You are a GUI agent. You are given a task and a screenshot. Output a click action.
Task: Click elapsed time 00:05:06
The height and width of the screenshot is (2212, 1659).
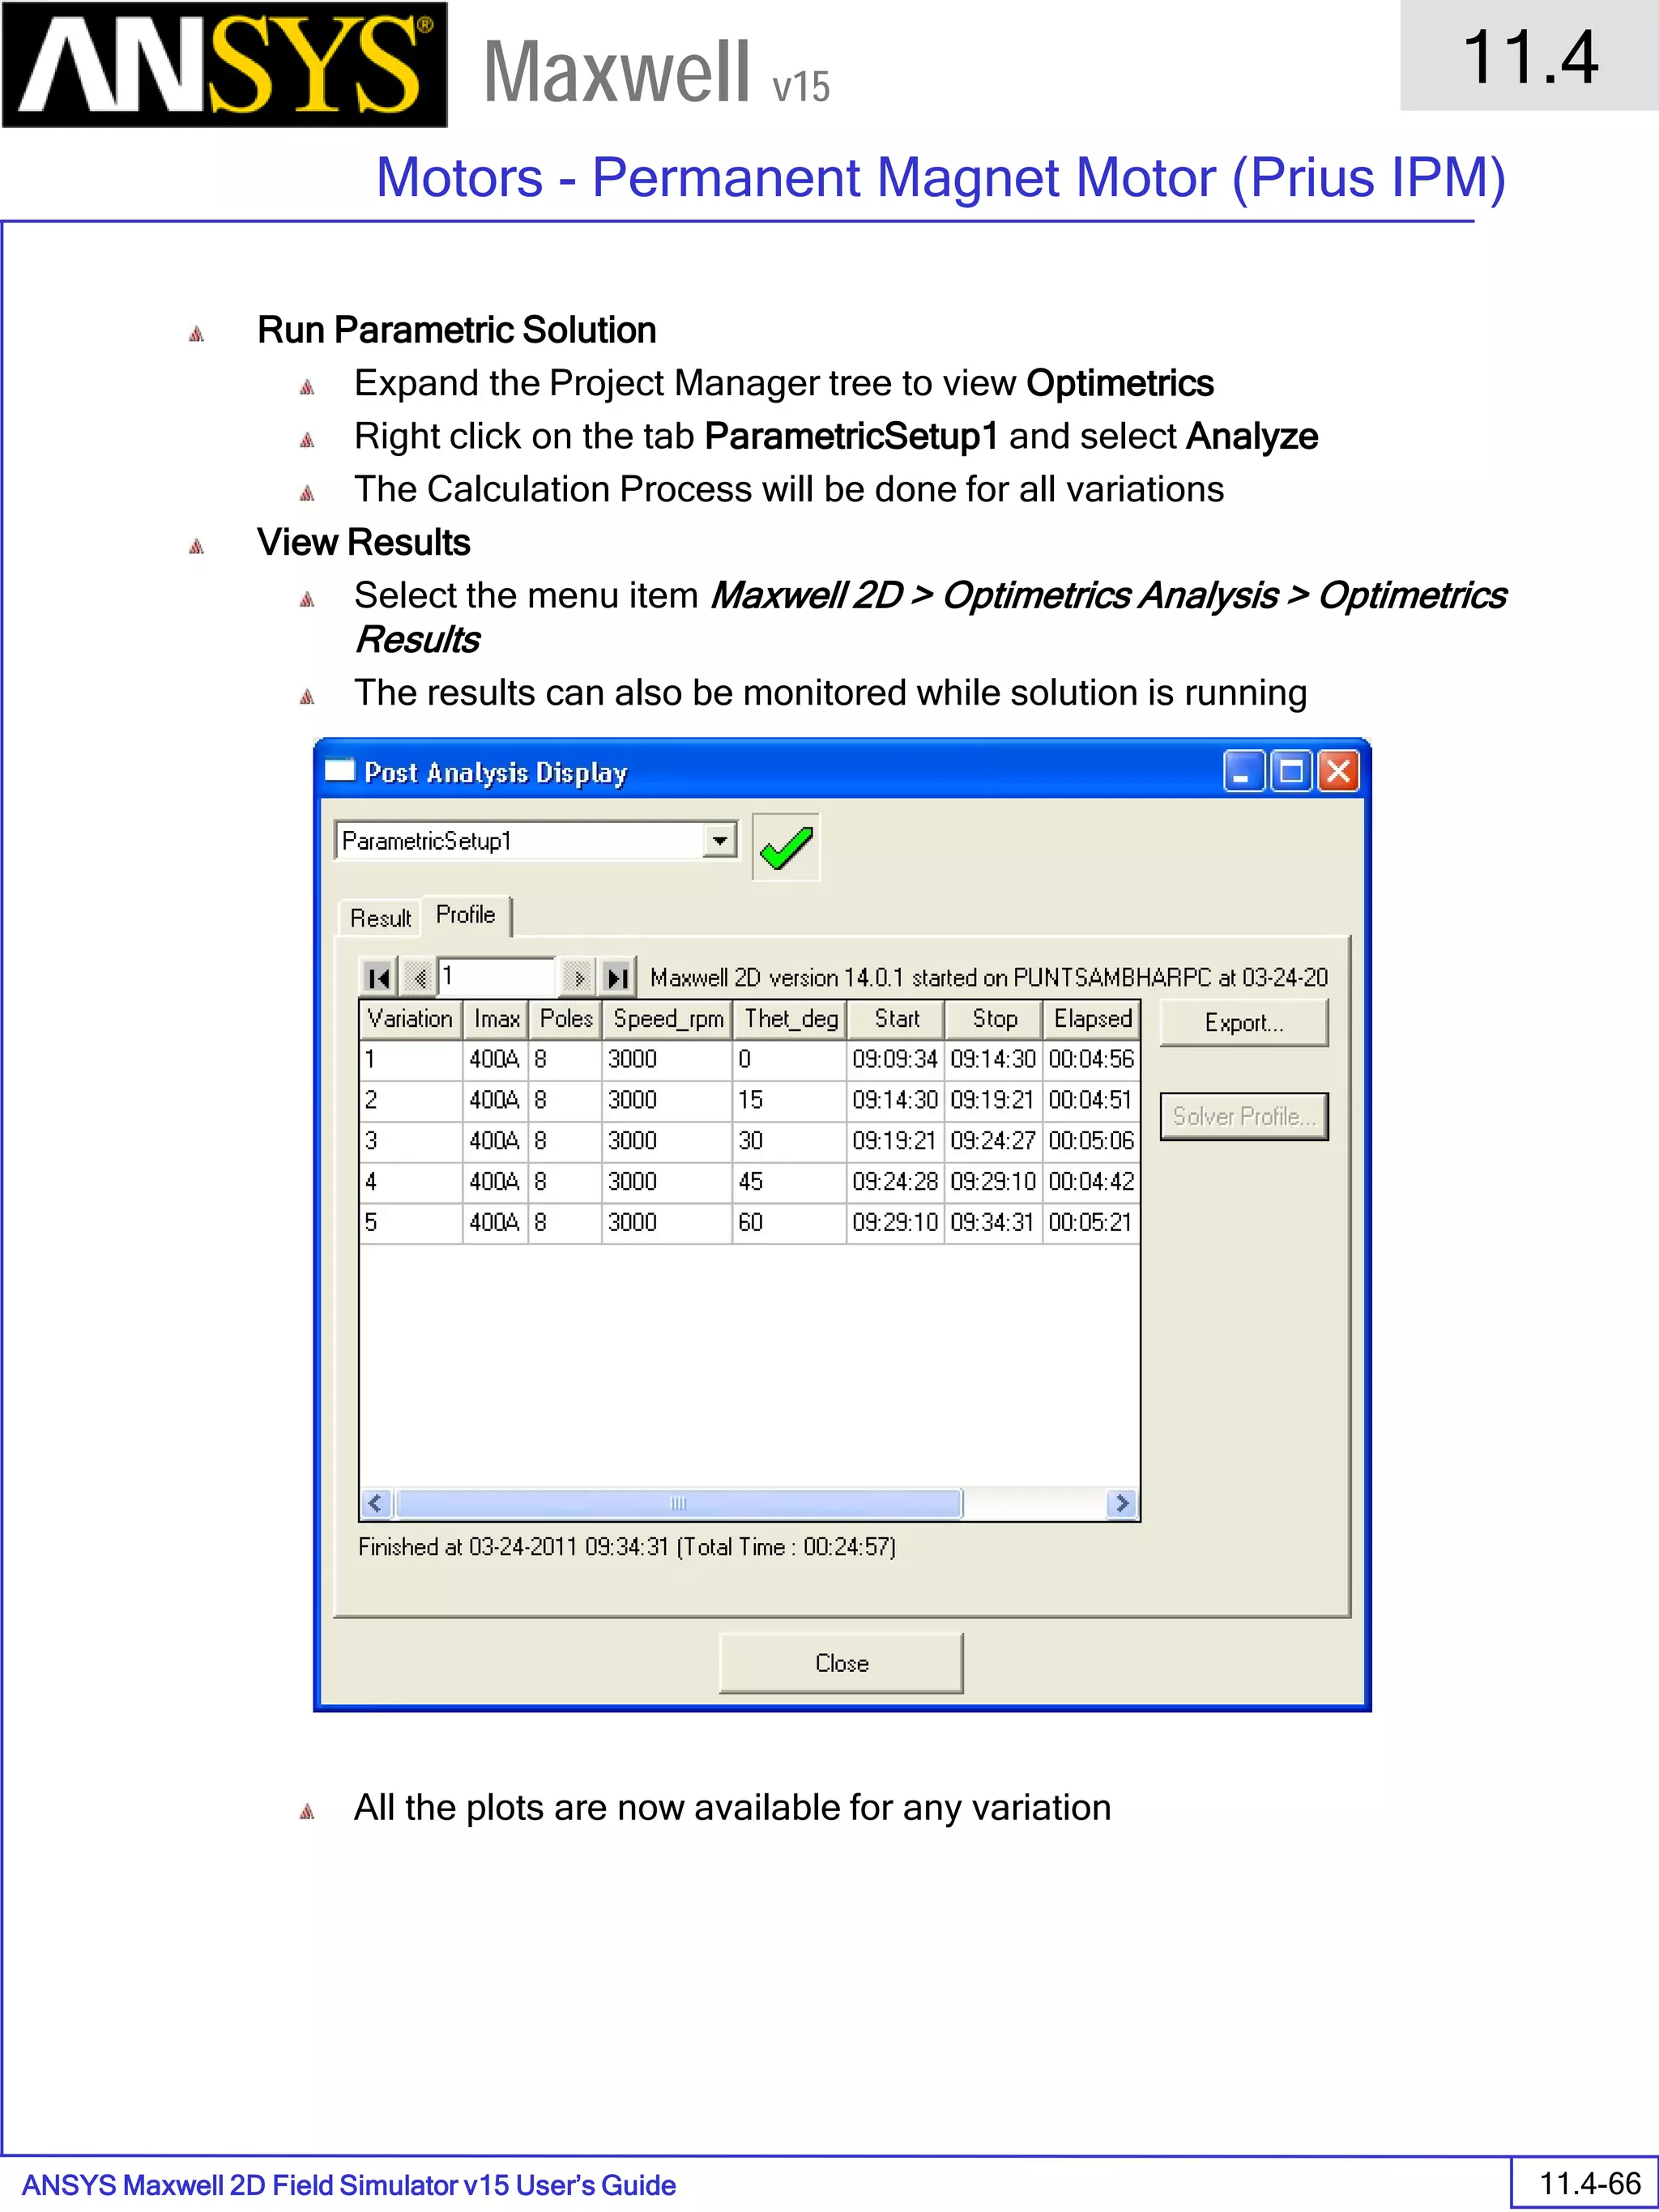click(1091, 1141)
